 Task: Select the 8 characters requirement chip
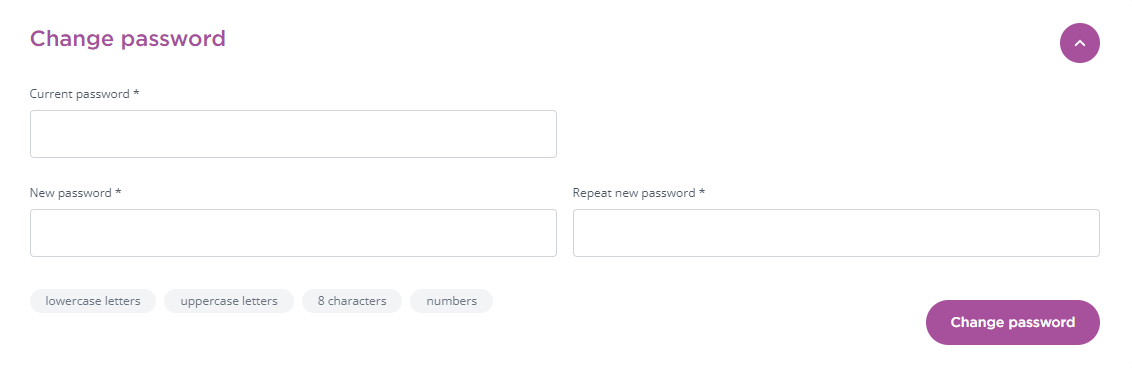pos(352,301)
